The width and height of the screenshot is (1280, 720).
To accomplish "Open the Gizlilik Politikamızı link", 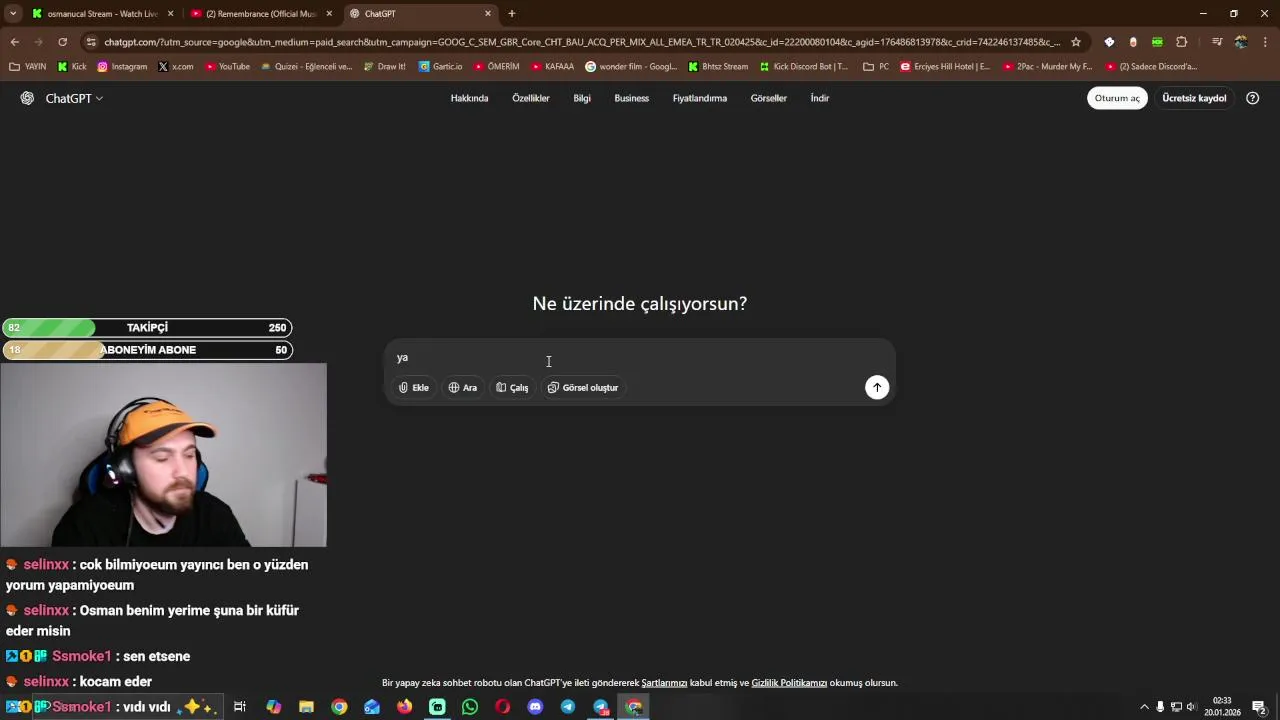I will [789, 683].
